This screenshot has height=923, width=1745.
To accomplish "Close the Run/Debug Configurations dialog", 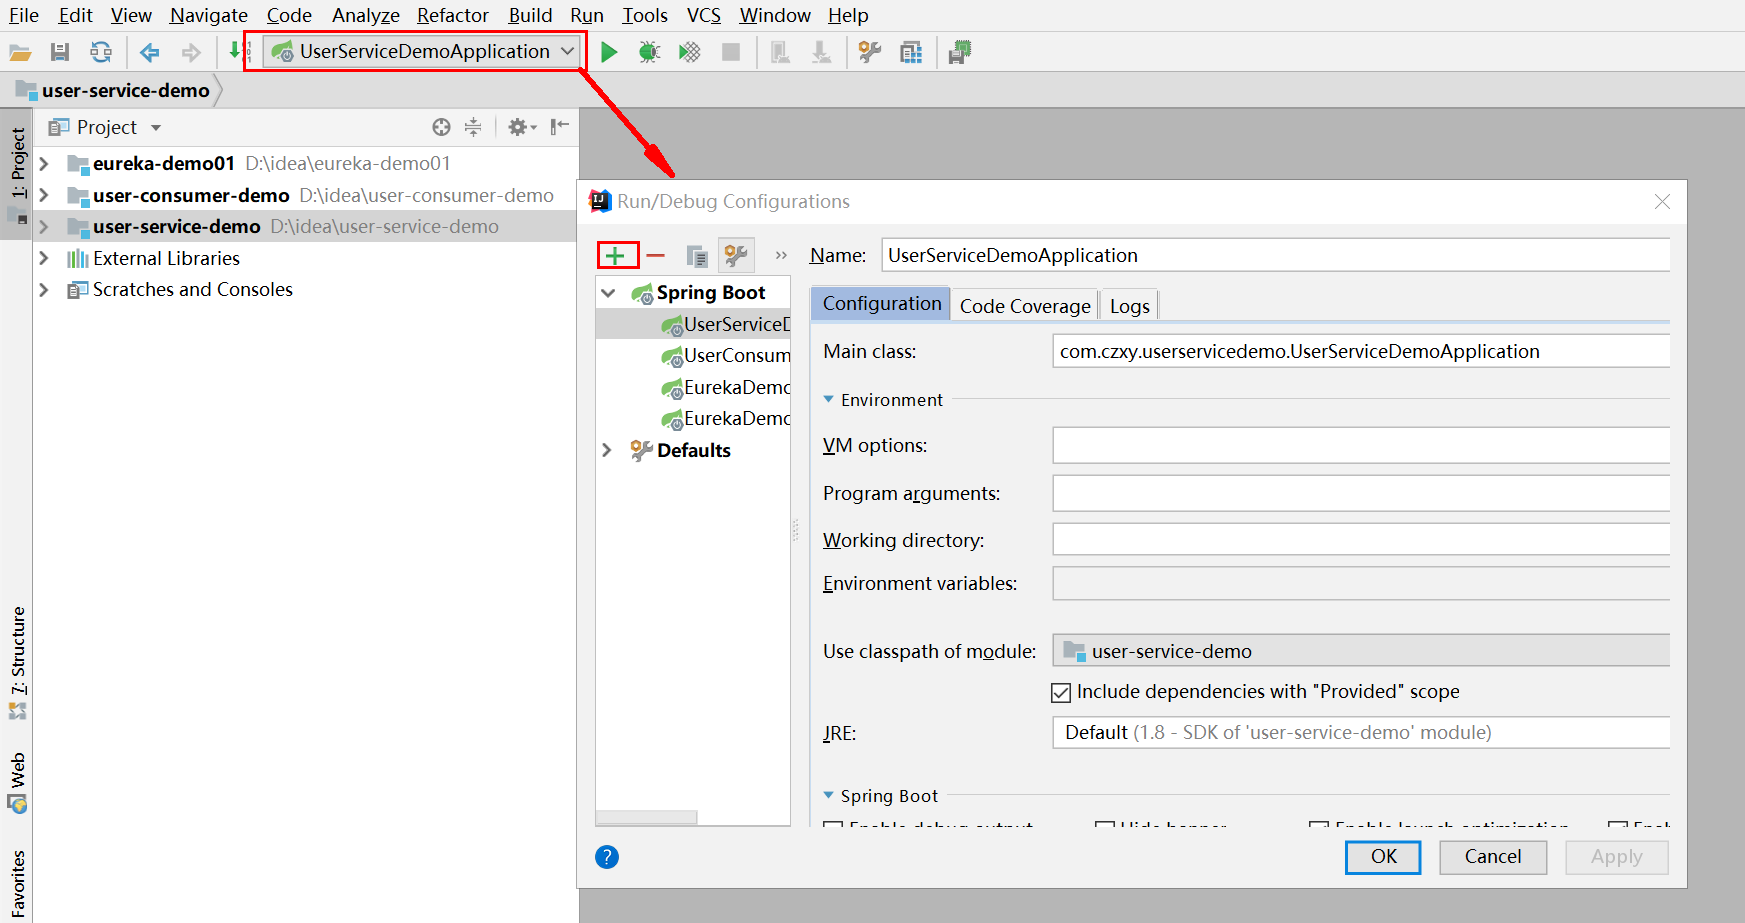I will [x=1662, y=201].
